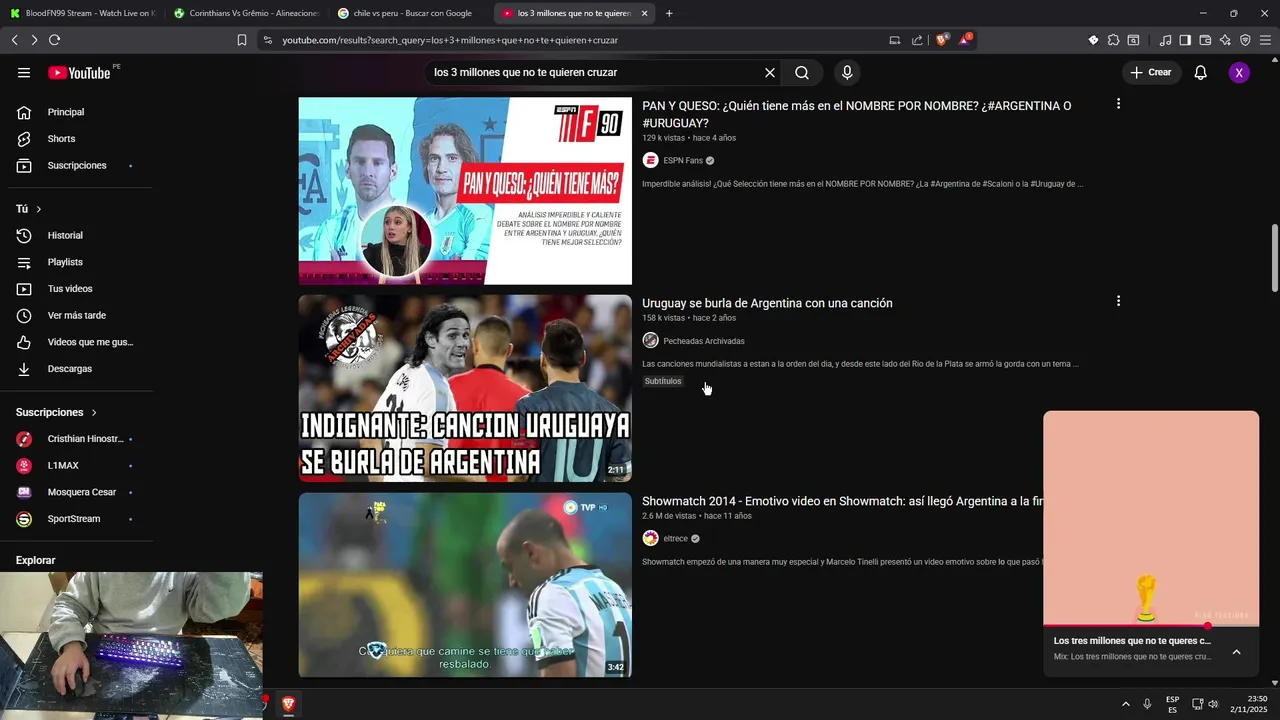The image size is (1280, 720).
Task: Bookmark this page with the bookmark icon
Action: click(x=241, y=40)
